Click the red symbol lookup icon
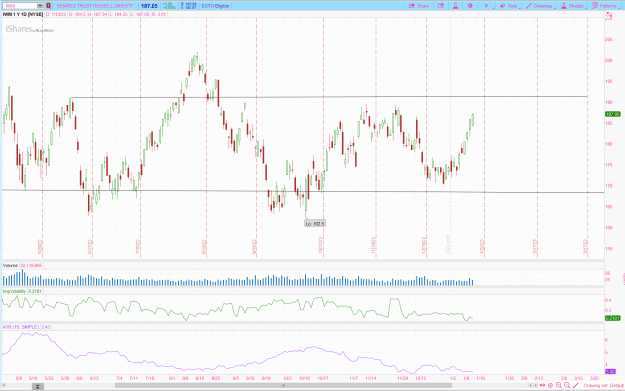The width and height of the screenshot is (625, 391). (x=49, y=6)
